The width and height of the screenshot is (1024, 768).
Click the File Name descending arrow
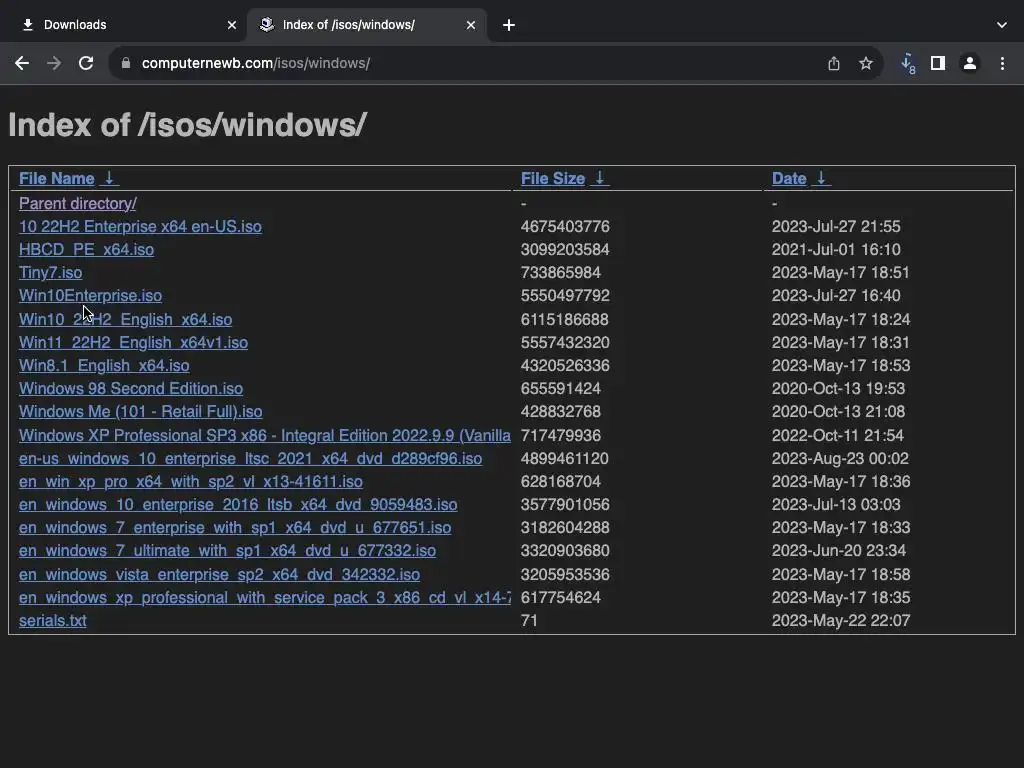[110, 178]
